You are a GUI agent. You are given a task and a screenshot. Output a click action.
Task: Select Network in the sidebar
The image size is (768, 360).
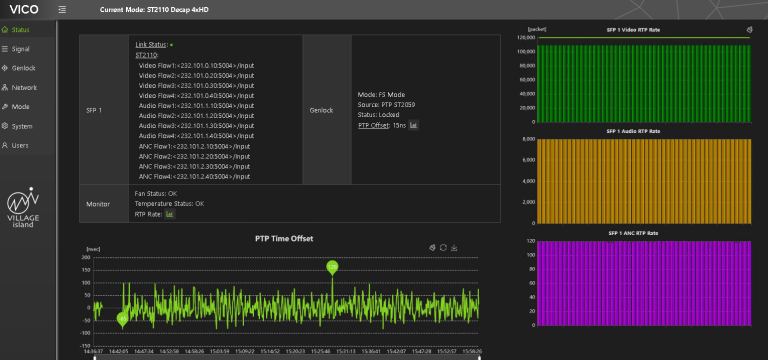24,88
